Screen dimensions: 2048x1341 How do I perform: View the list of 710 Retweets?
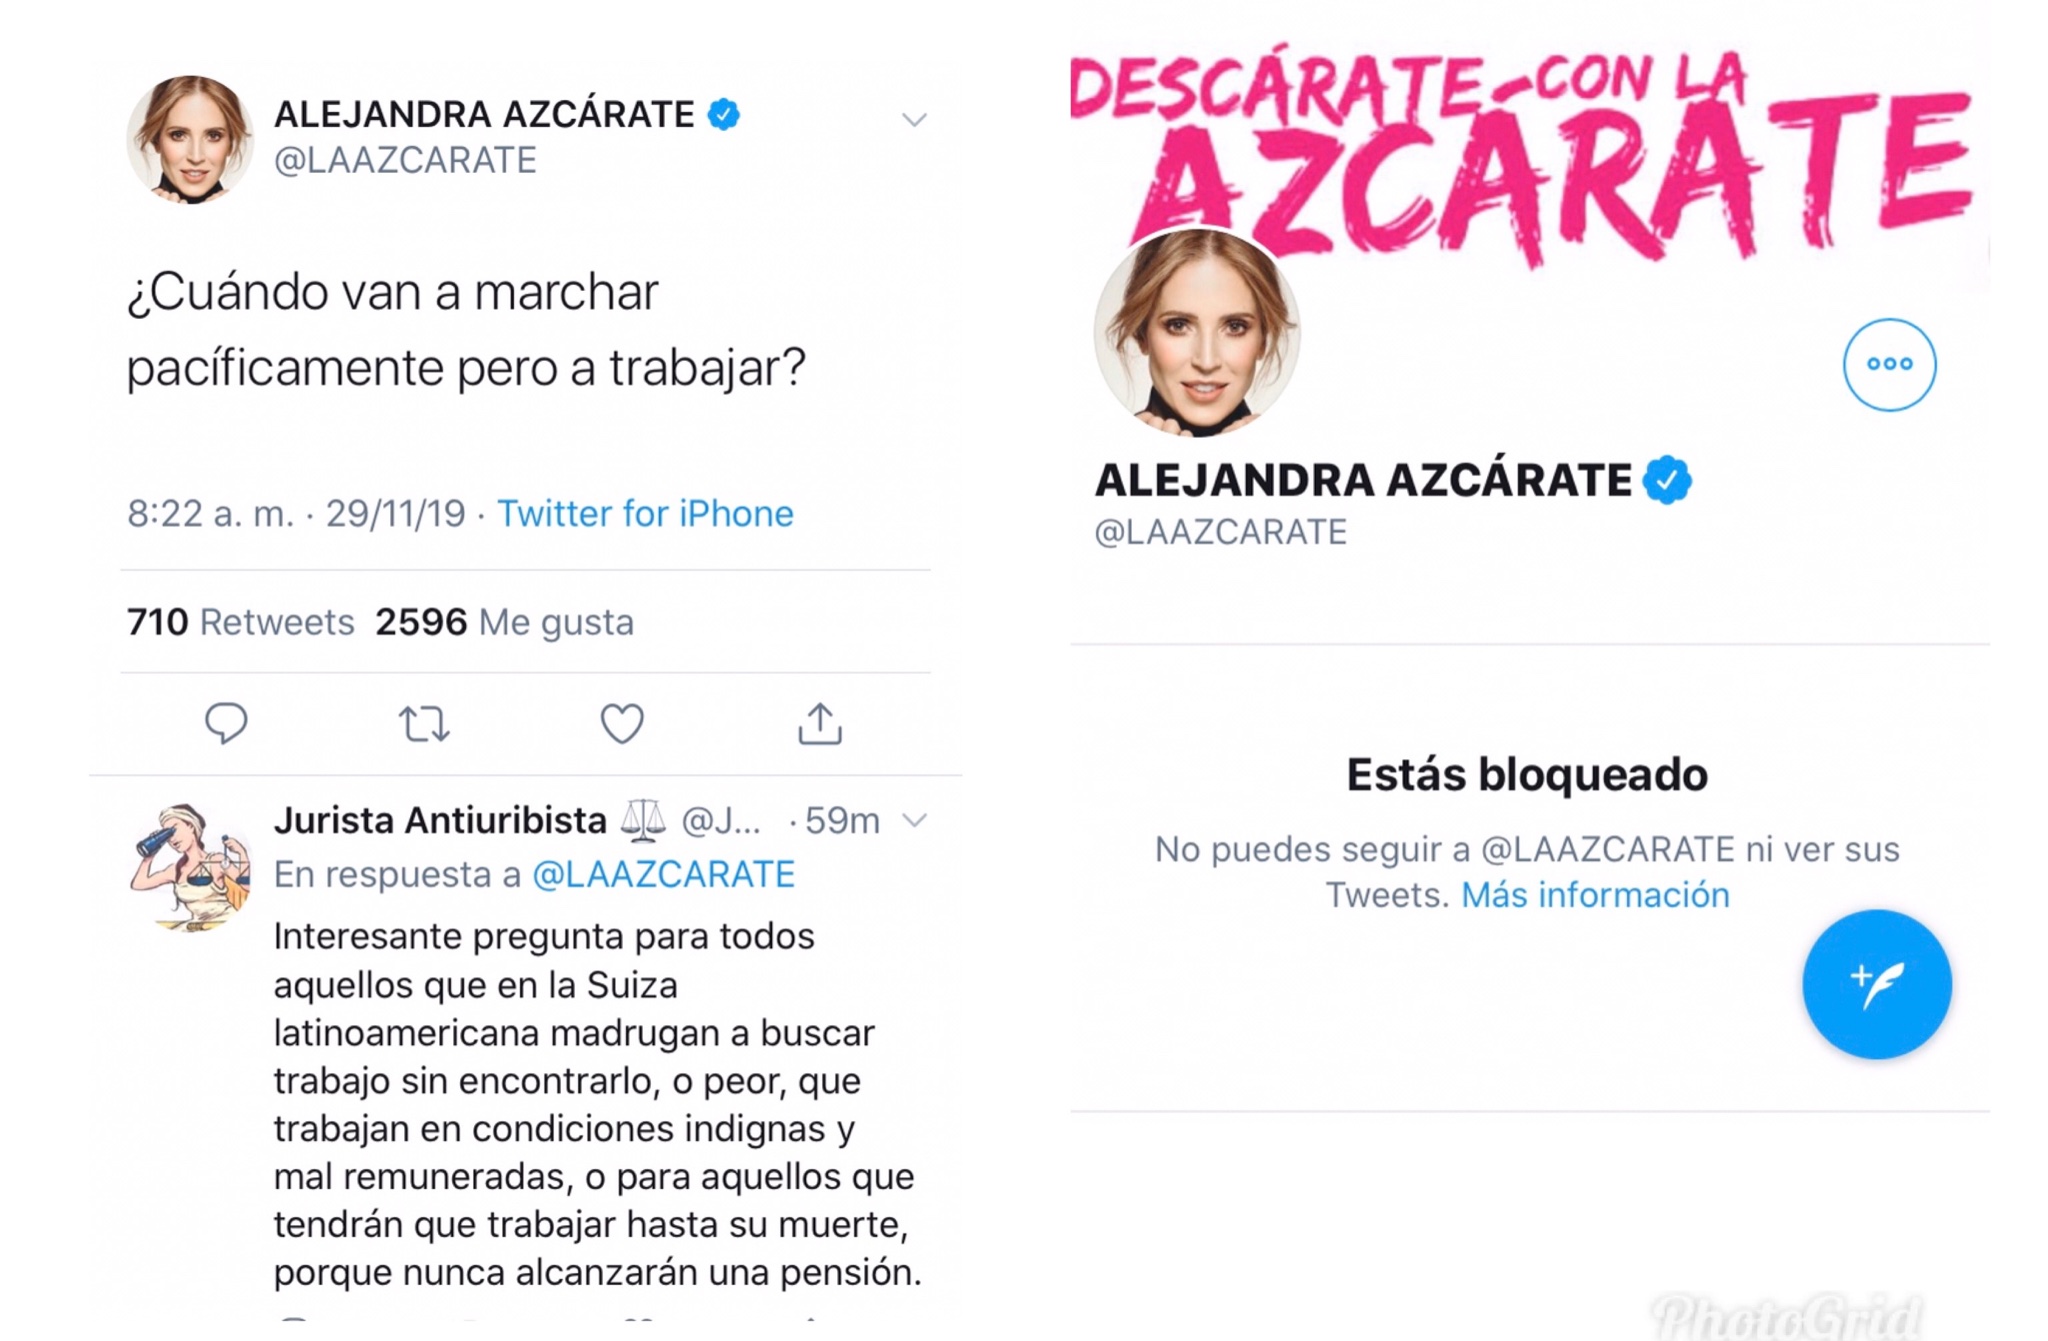coord(240,622)
